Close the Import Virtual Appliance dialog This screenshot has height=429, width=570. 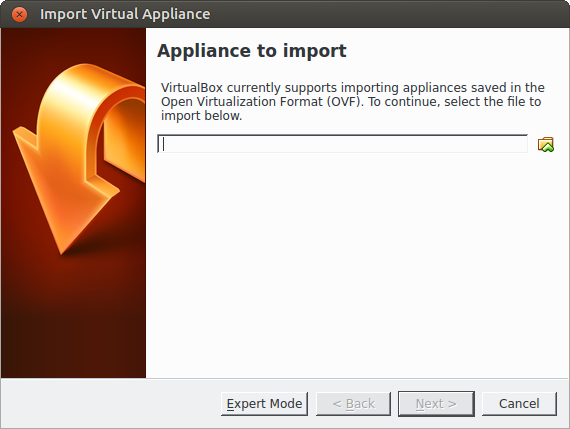[19, 15]
